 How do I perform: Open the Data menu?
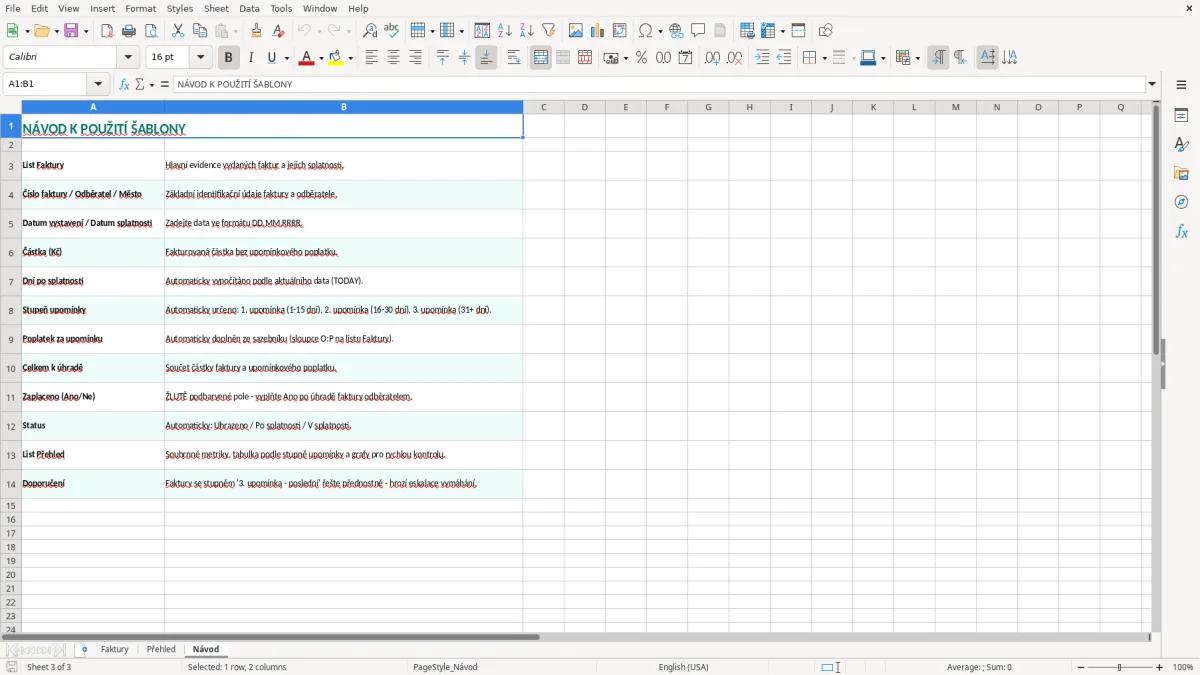[x=249, y=8]
